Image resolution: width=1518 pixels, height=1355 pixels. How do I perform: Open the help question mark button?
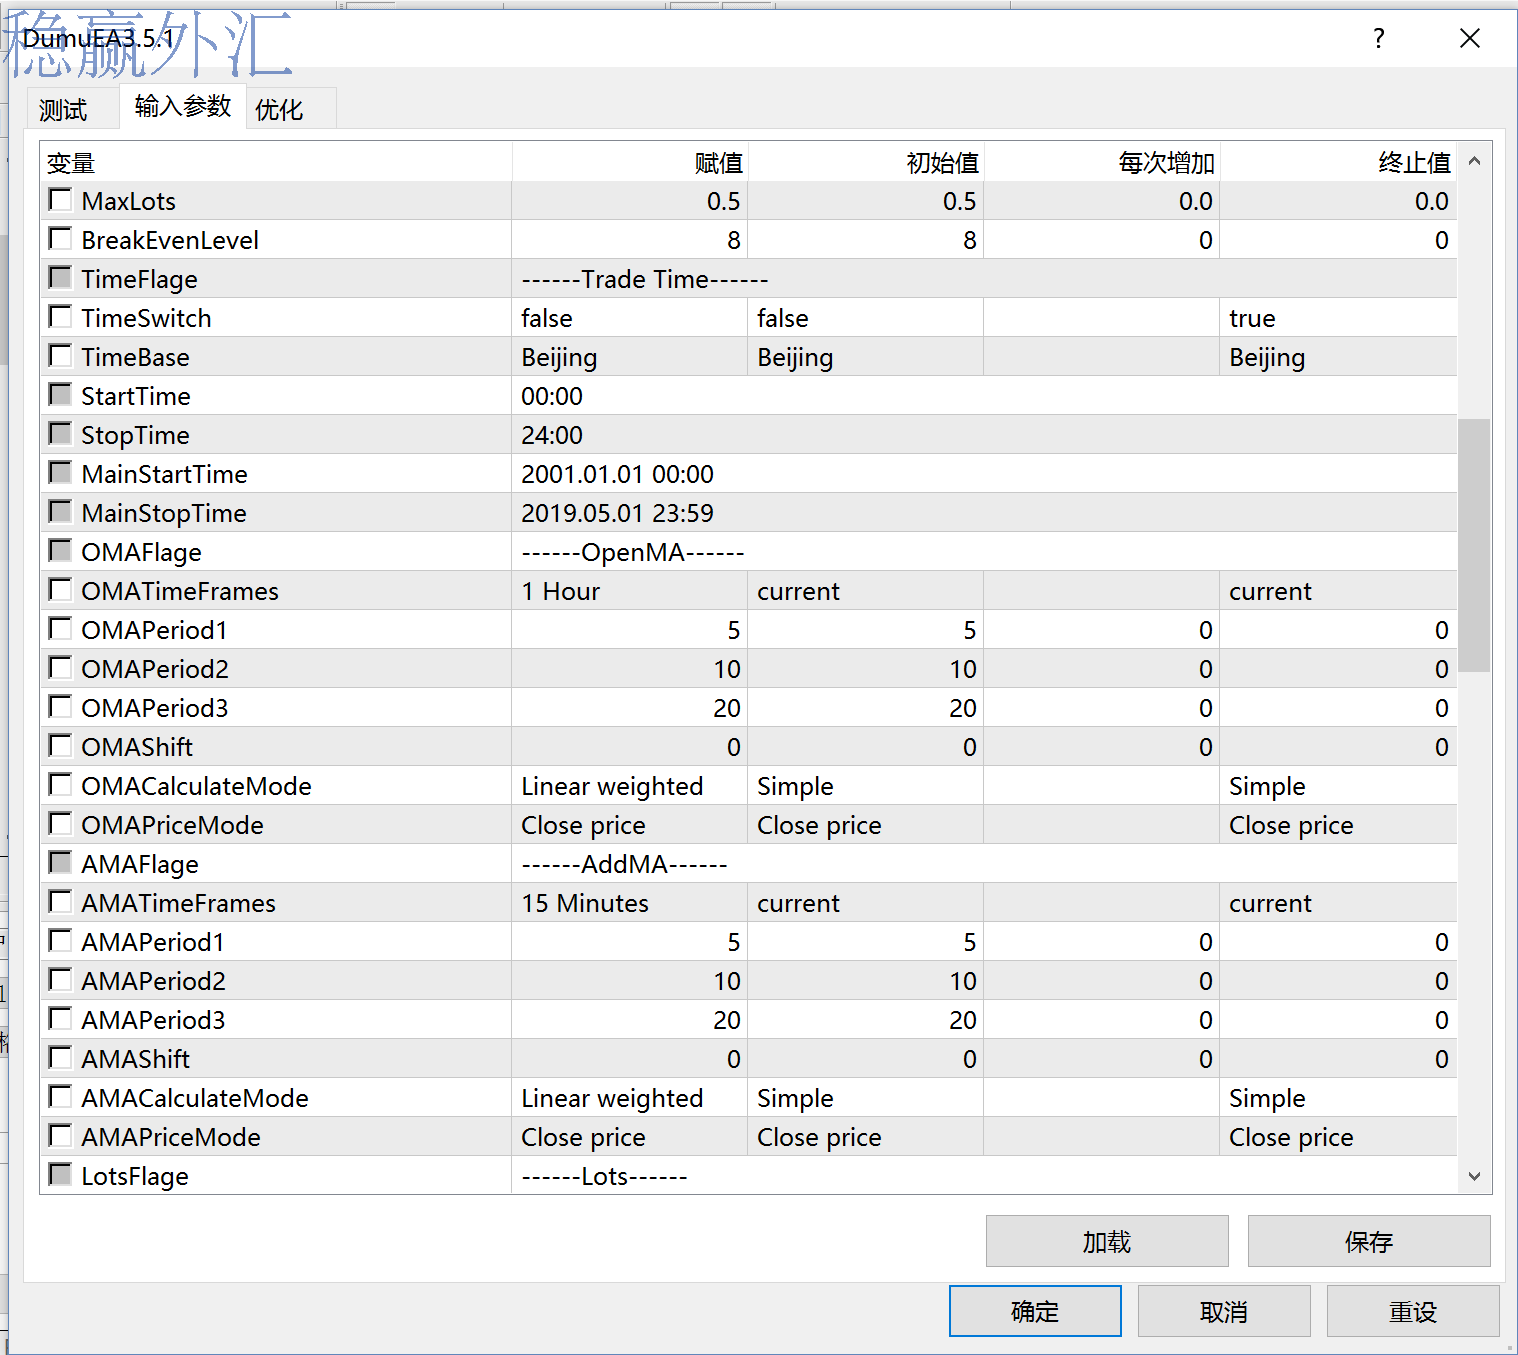point(1379,38)
